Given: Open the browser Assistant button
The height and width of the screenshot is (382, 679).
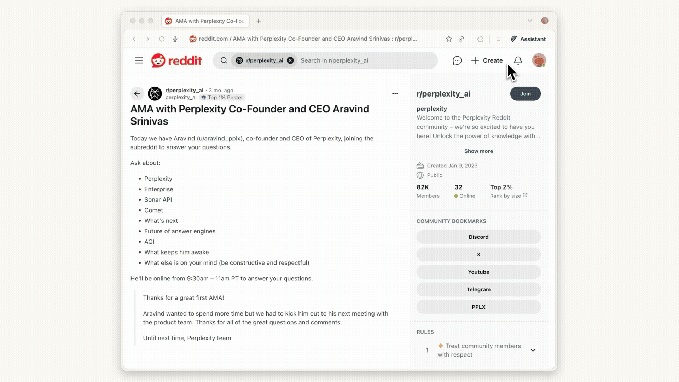Looking at the screenshot, I should [x=528, y=39].
